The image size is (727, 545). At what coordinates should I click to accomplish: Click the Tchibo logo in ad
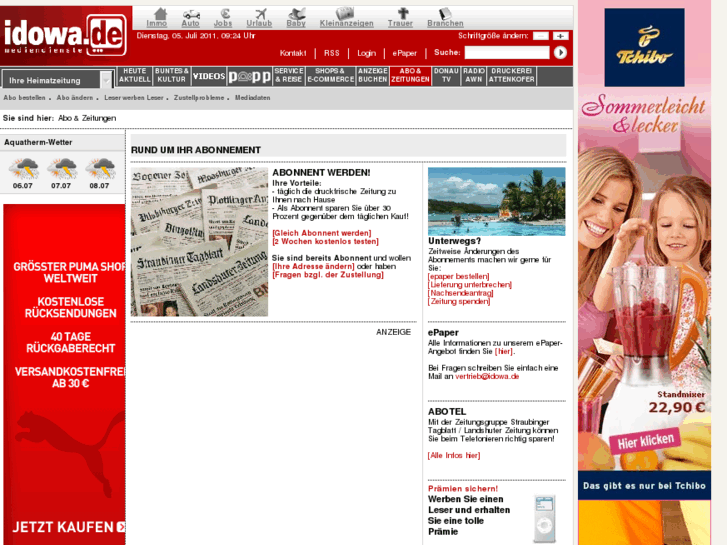[x=644, y=47]
